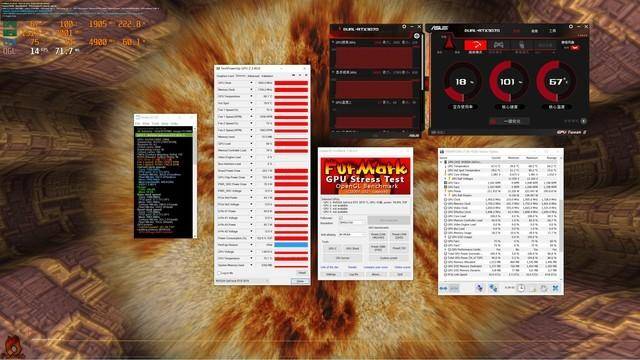Click the GPU-Z Close button
Image resolution: width=640 pixels, height=360 pixels.
coord(300,281)
